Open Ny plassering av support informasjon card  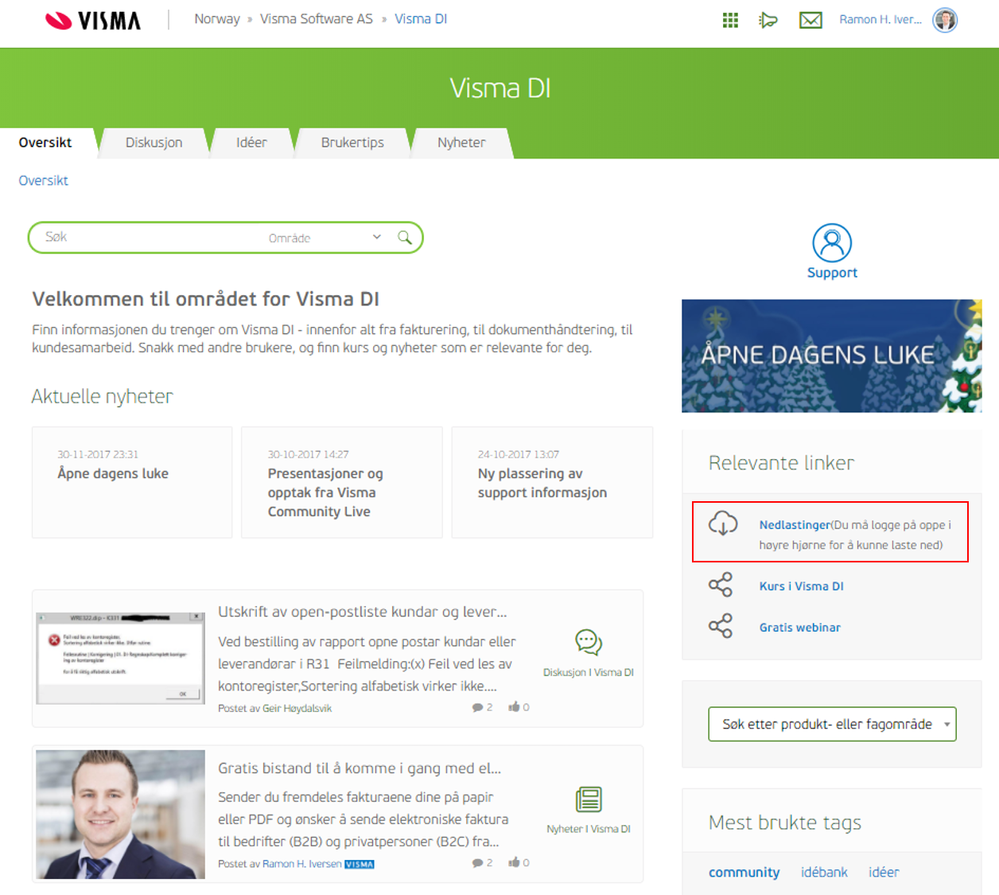tap(552, 482)
